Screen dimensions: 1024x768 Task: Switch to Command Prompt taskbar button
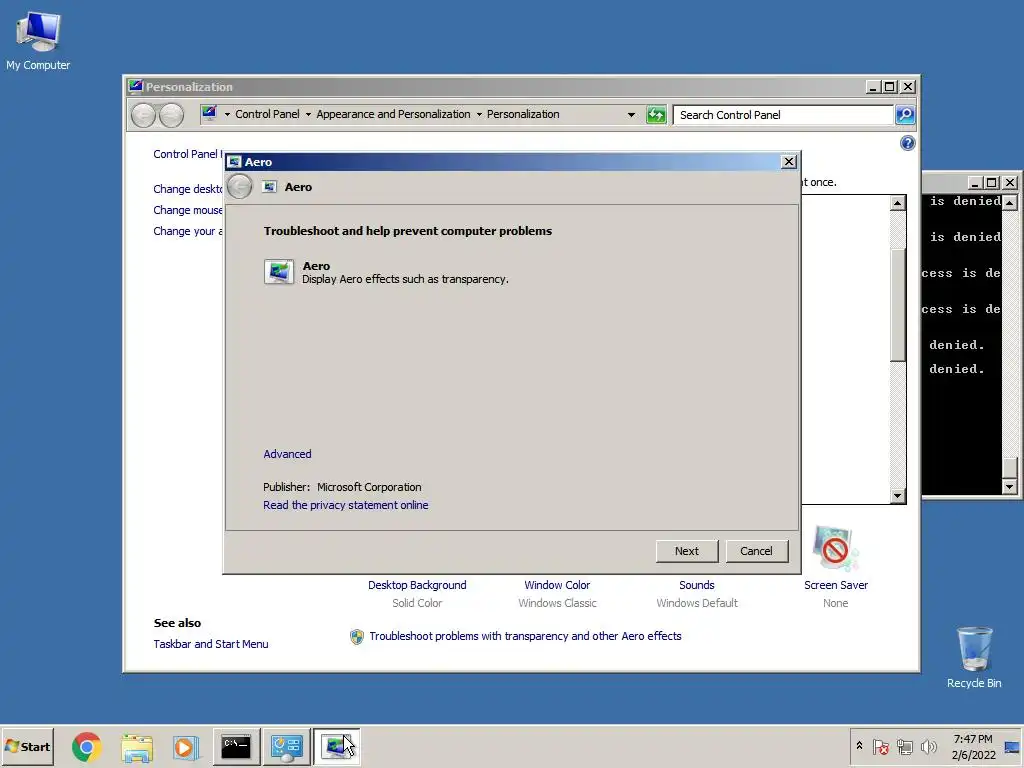pyautogui.click(x=236, y=746)
